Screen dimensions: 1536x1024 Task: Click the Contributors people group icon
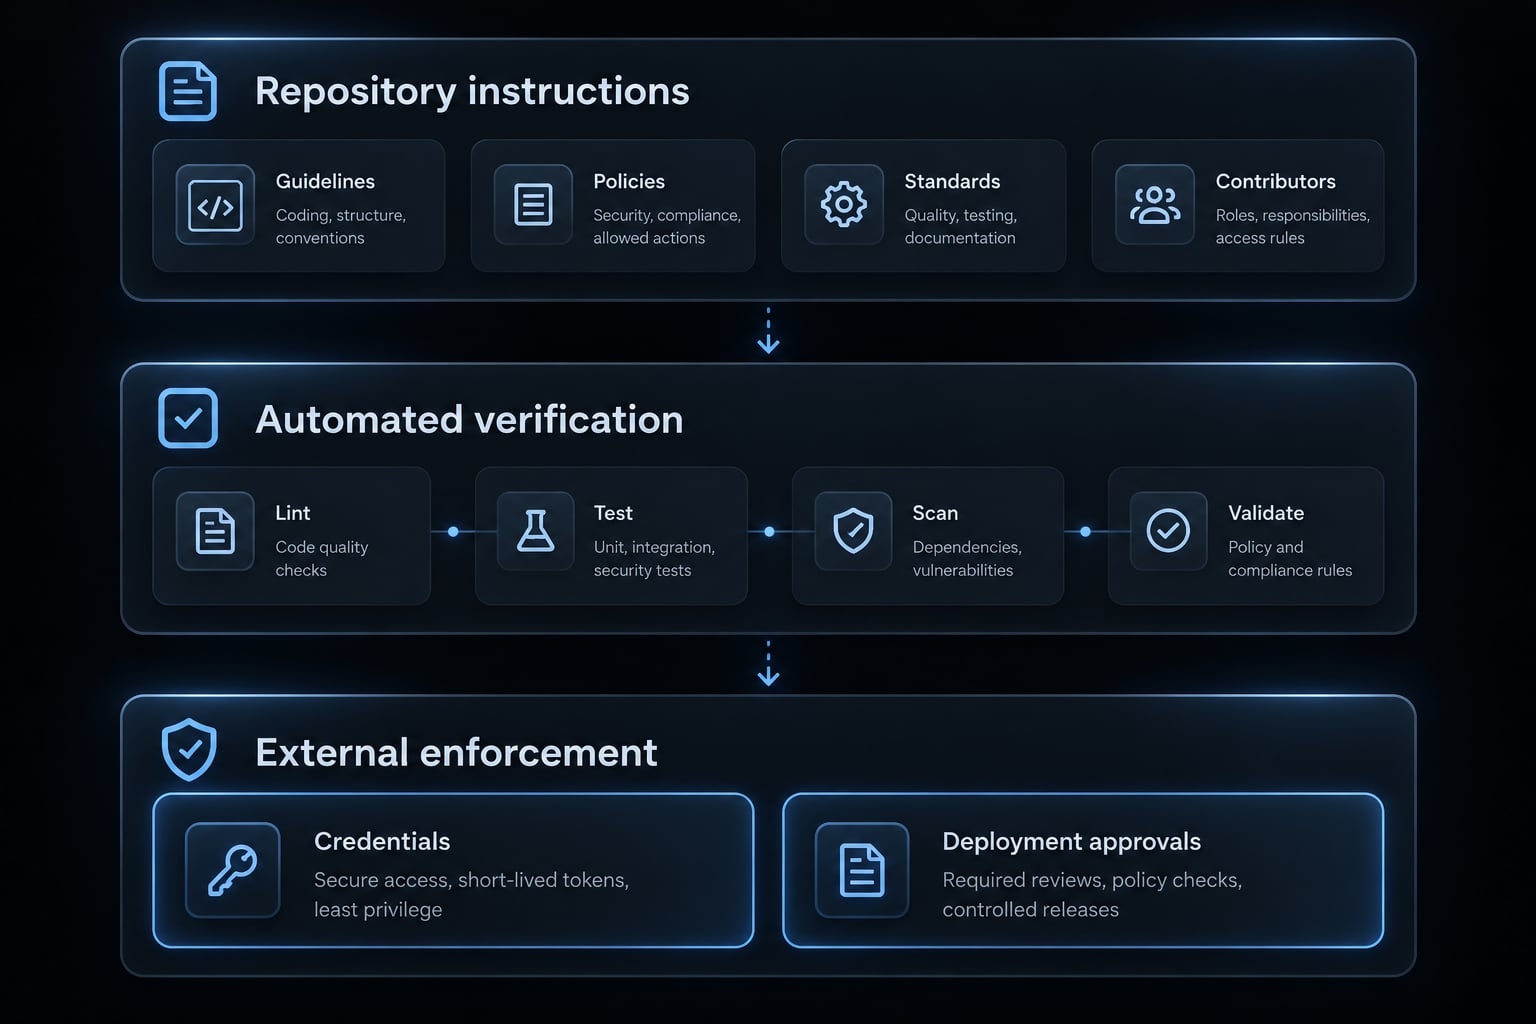click(1155, 205)
